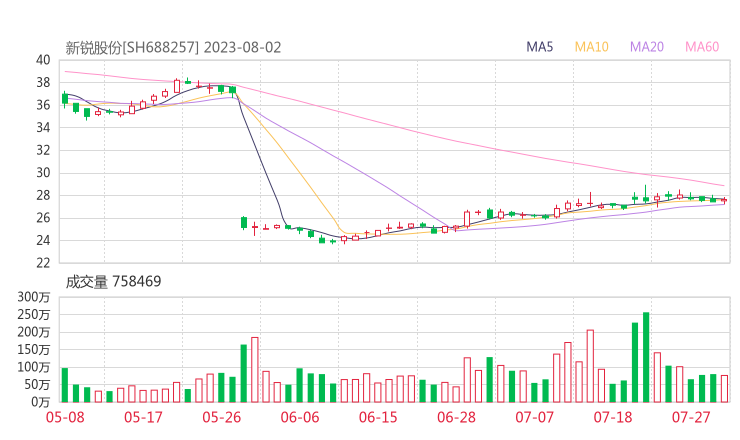The image size is (740, 440).
Task: Click the first green volume bar at 05-08
Action: tap(65, 385)
